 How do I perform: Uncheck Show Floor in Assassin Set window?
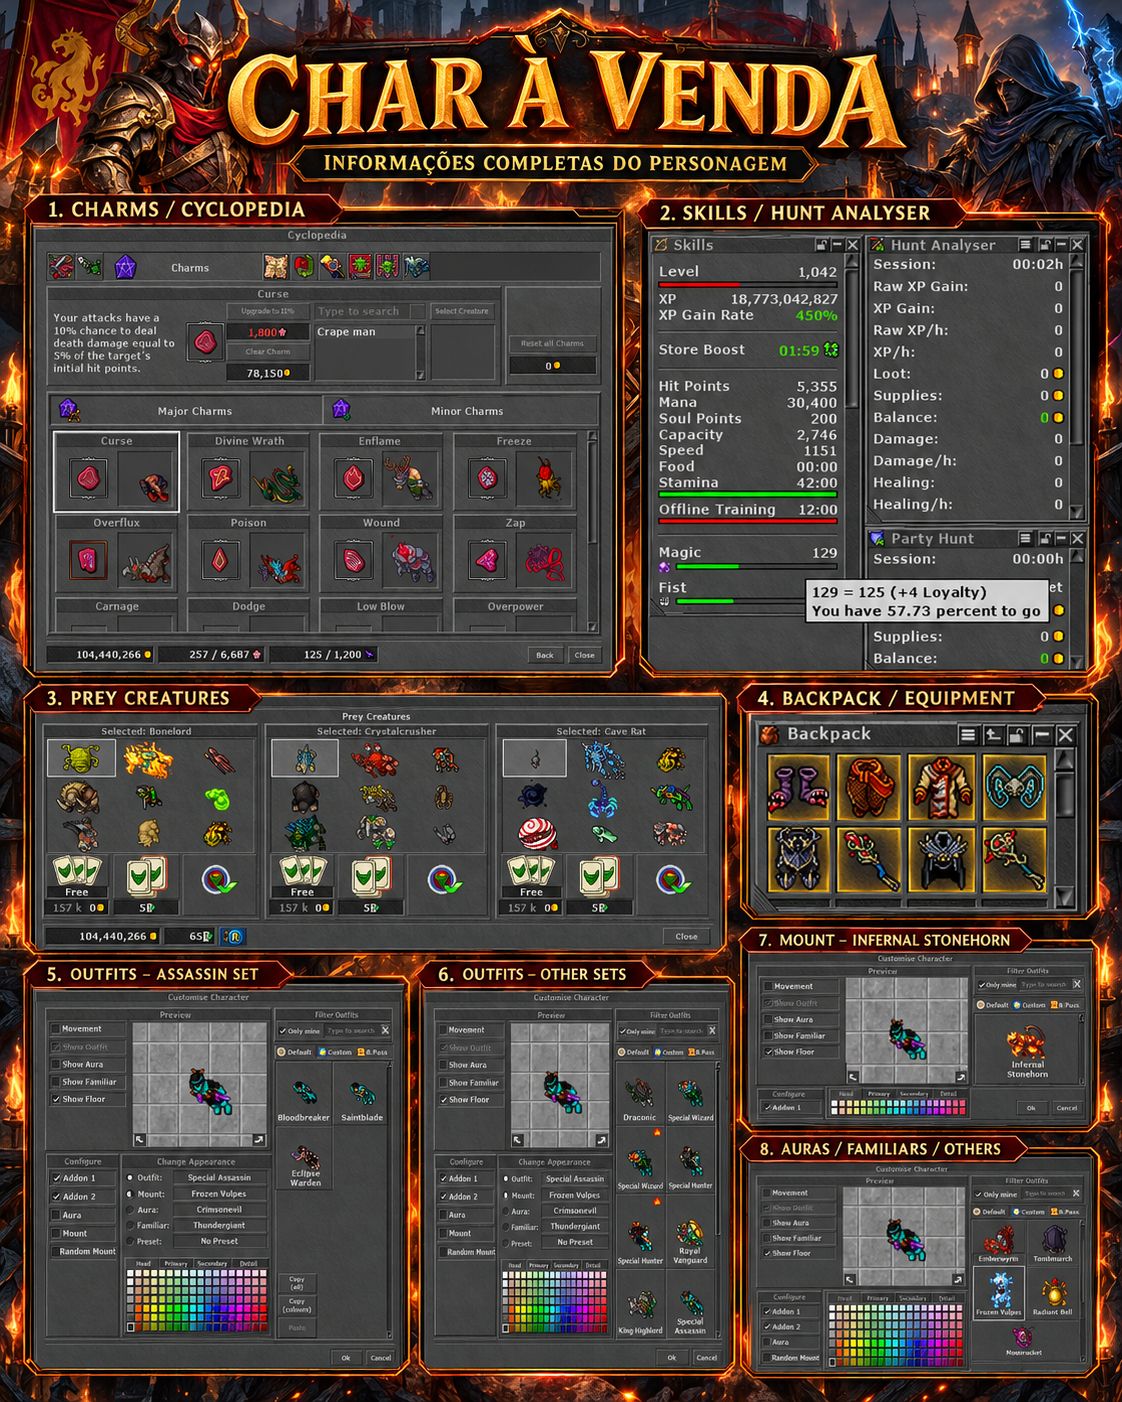click(x=57, y=1099)
